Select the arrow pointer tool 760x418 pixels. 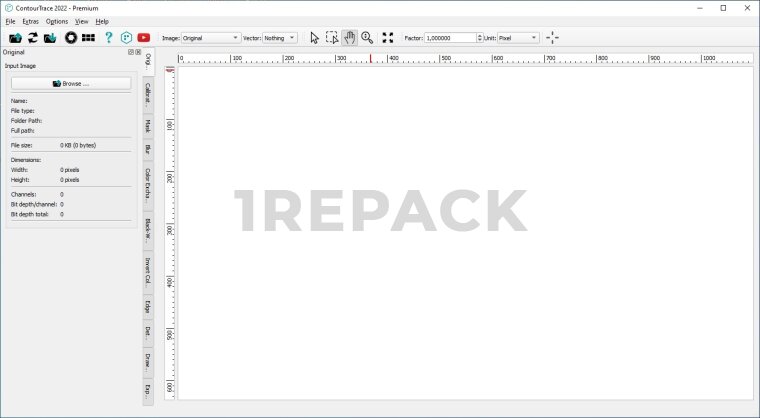(x=314, y=37)
